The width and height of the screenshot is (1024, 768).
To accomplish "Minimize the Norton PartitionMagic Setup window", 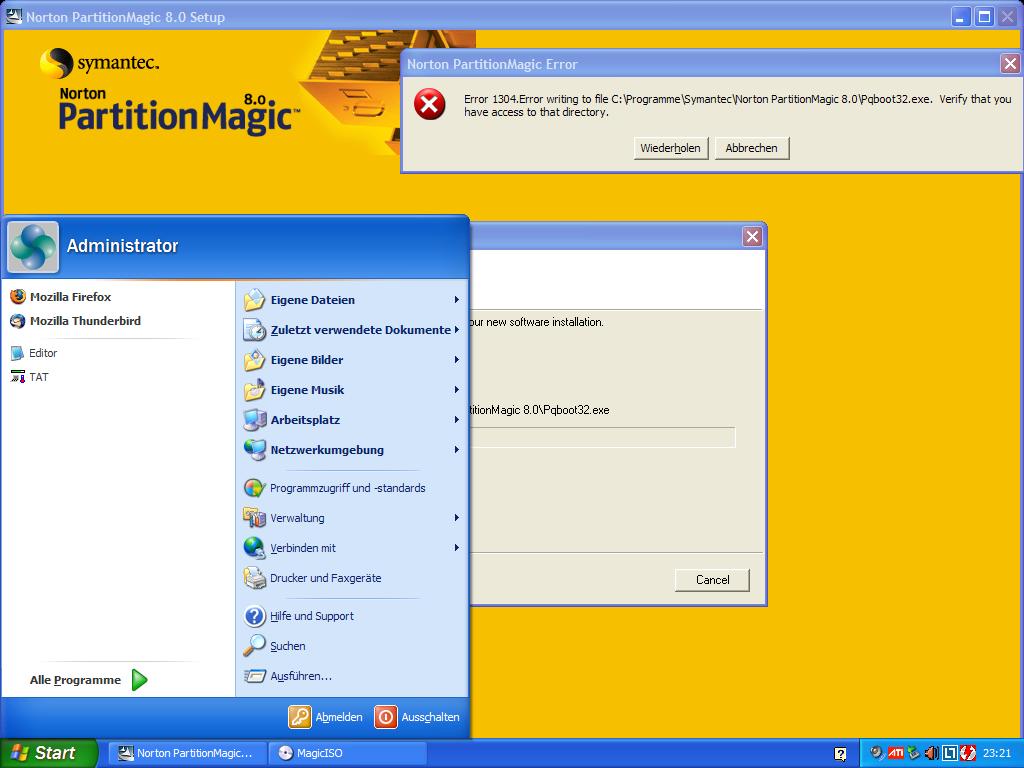I will [x=961, y=16].
